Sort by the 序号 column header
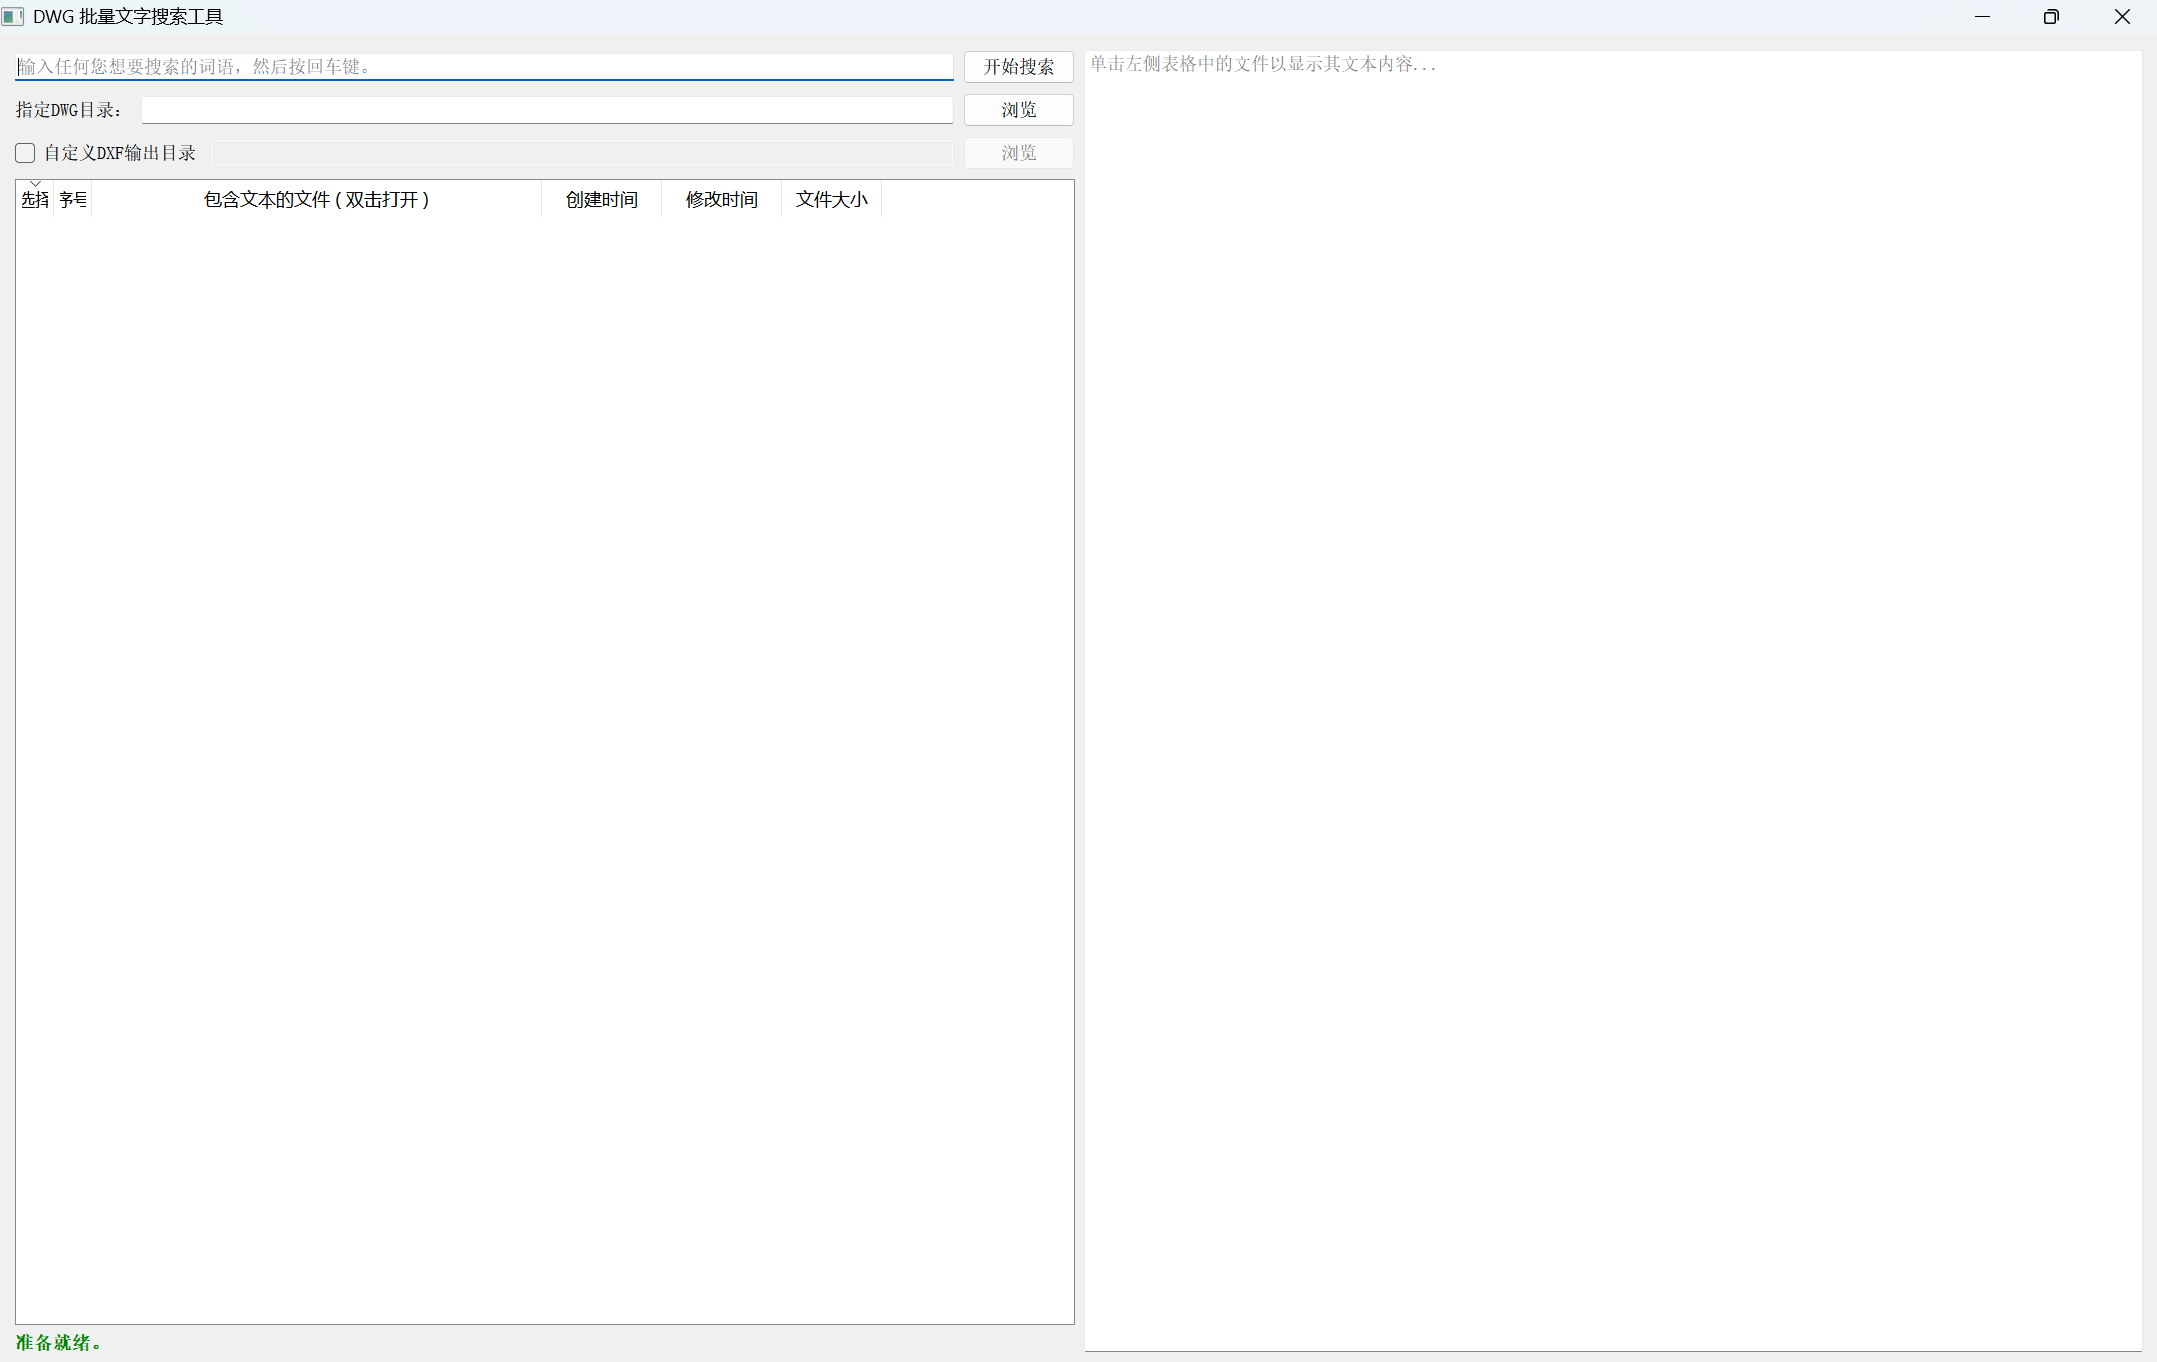 pyautogui.click(x=72, y=200)
